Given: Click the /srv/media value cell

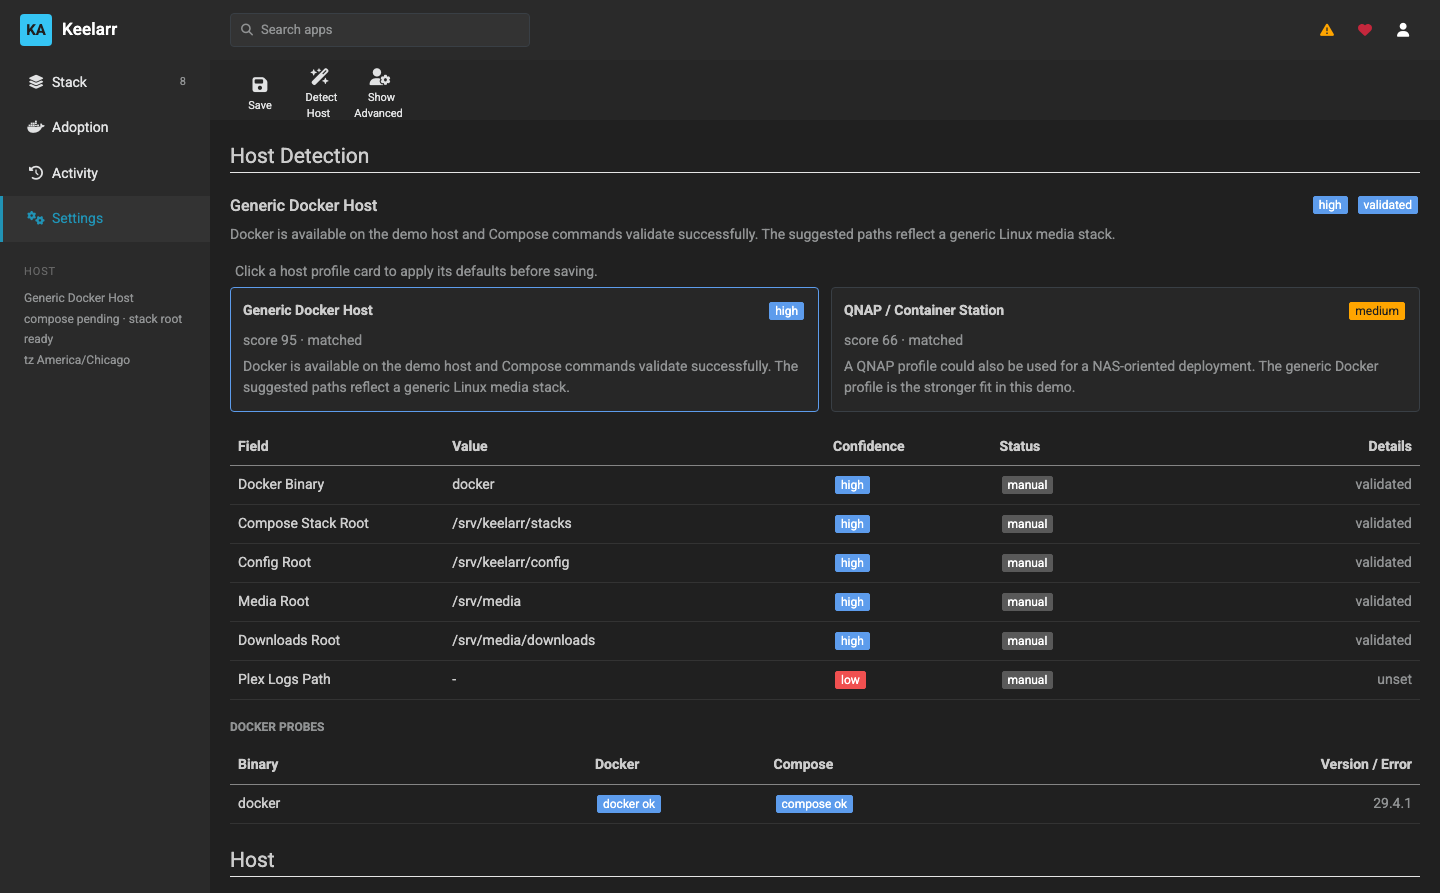Looking at the screenshot, I should click(487, 601).
